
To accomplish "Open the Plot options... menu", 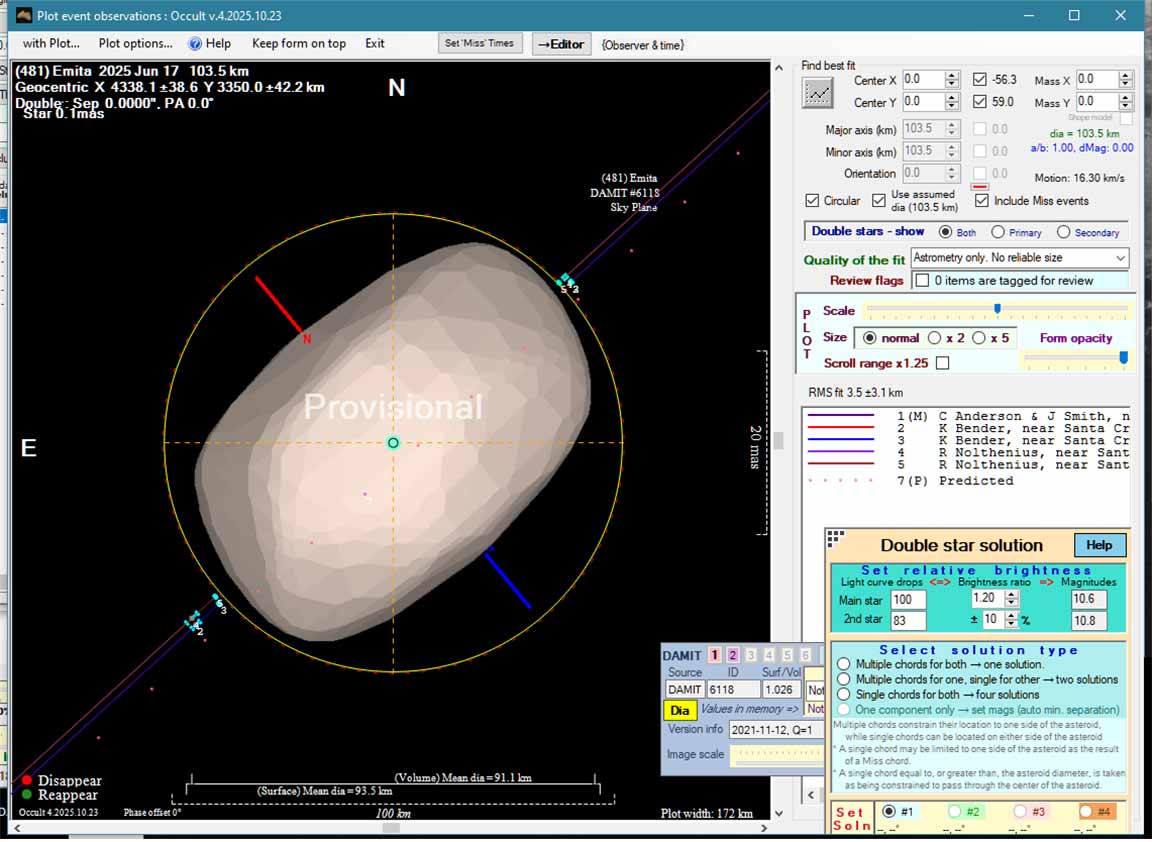I will (135, 44).
